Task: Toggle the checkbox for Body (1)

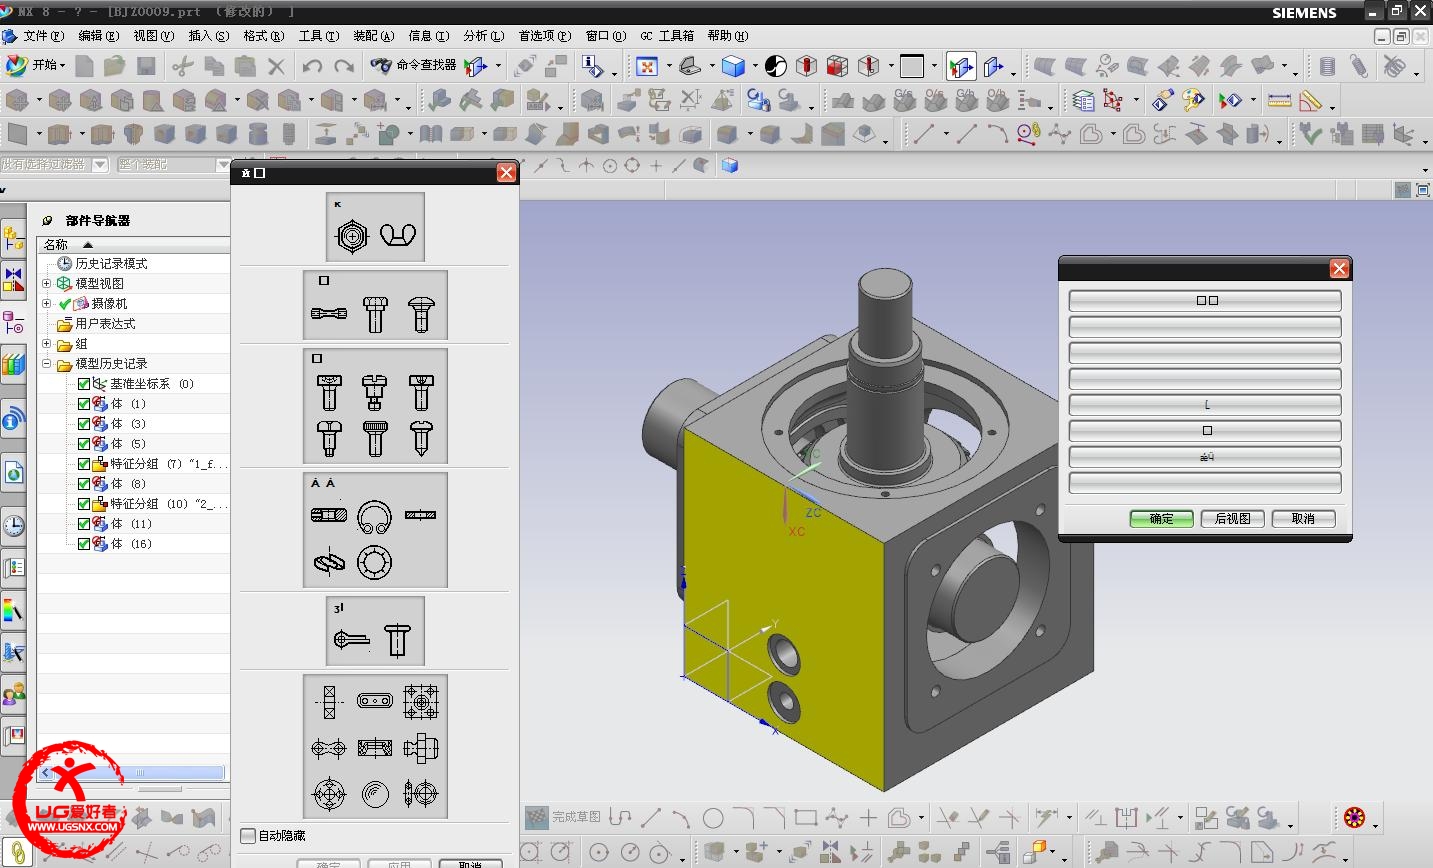Action: 84,404
